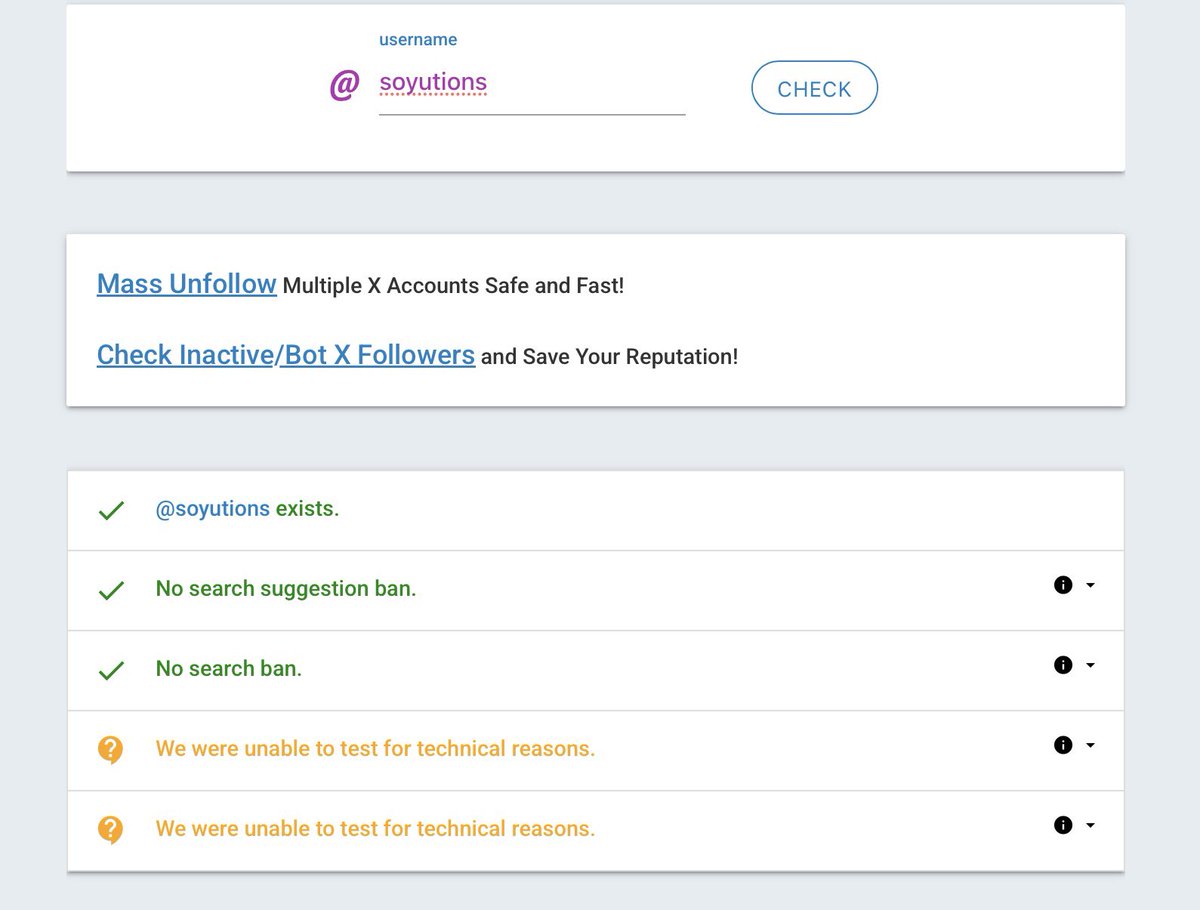Click the info icon on the fourth result row
1200x910 pixels.
[x=1063, y=745]
